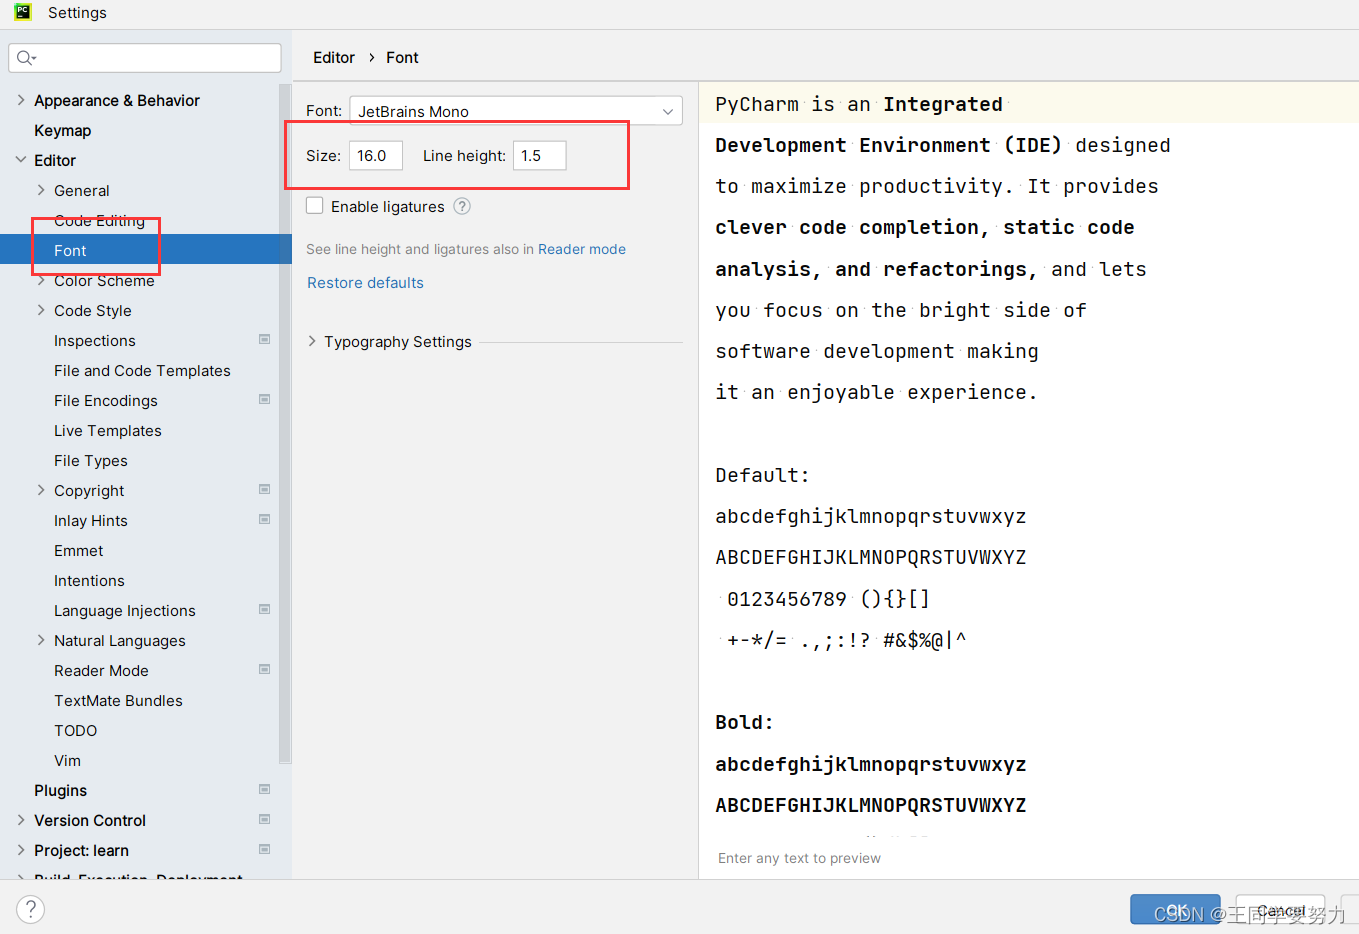The image size is (1359, 934).
Task: Open Vim settings item
Action: tap(67, 760)
